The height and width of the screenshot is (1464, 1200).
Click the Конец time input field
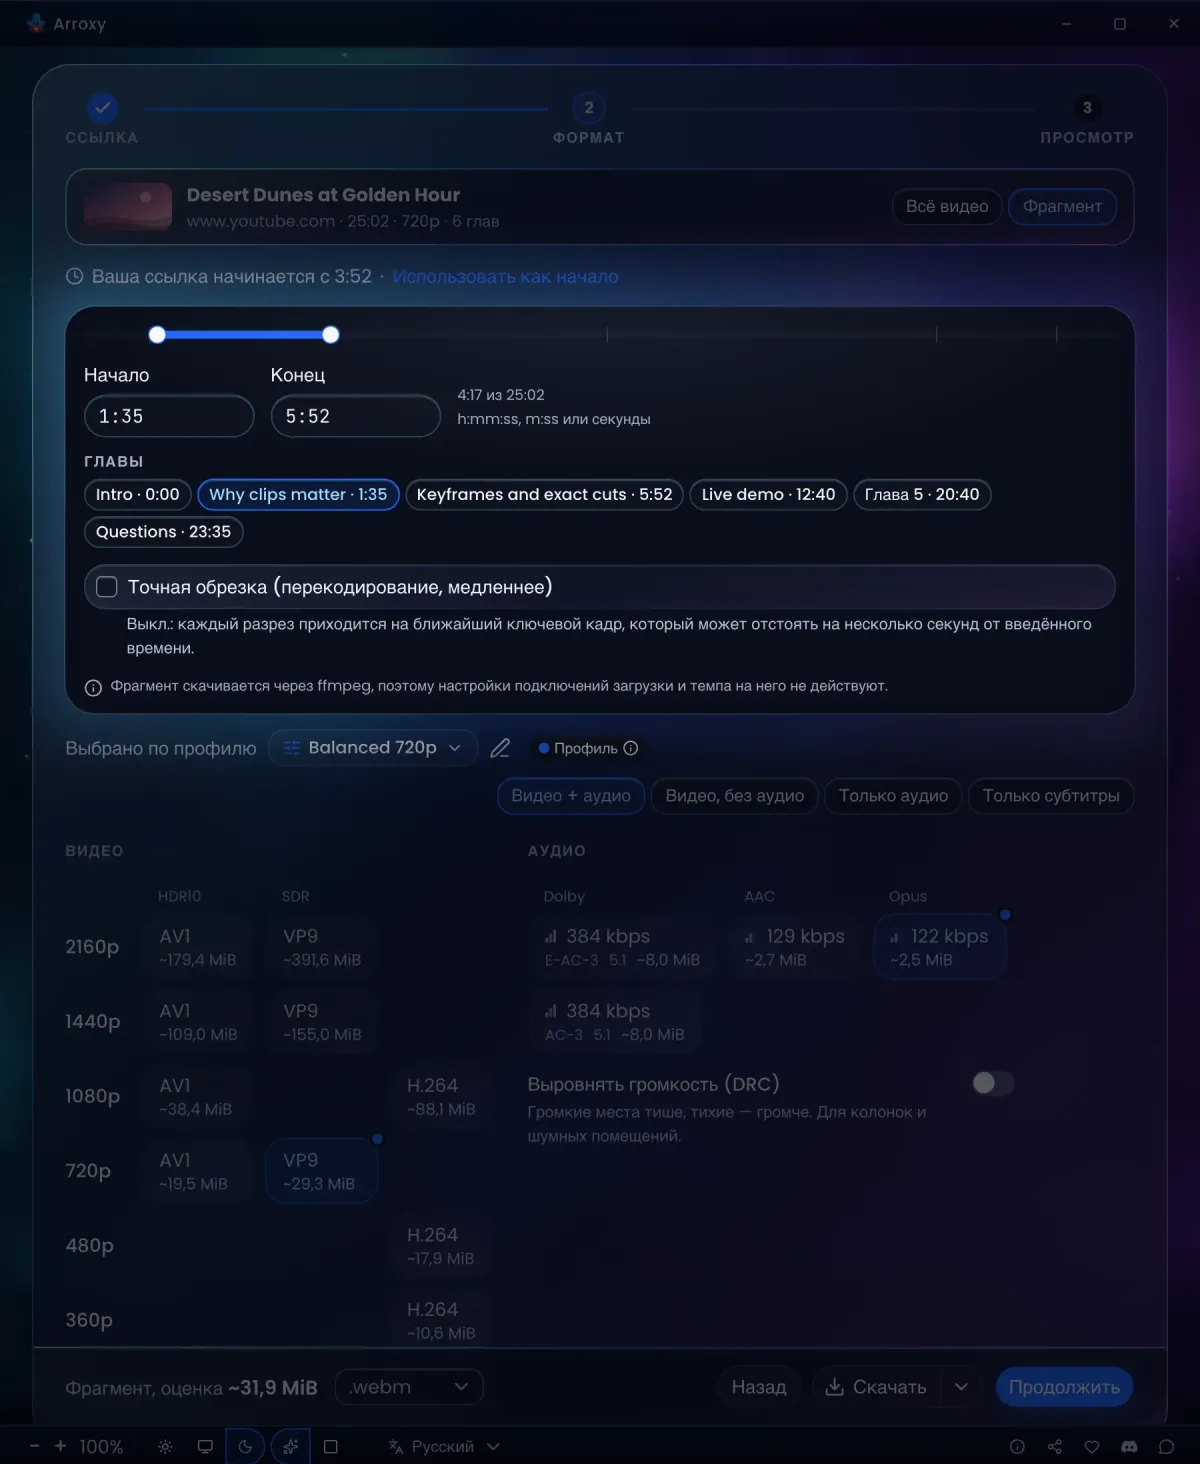tap(356, 416)
